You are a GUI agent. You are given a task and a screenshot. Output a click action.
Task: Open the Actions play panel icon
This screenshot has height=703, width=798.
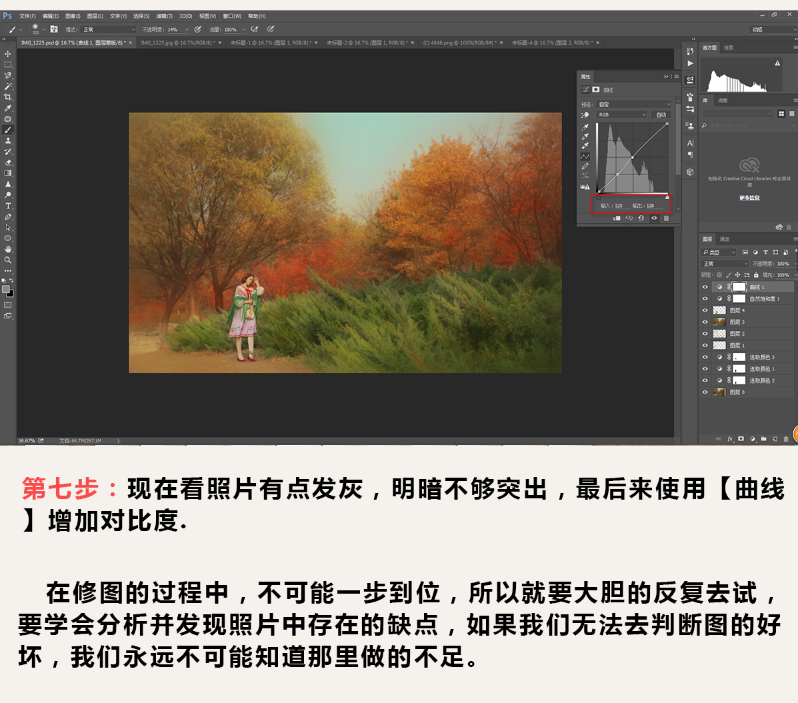(690, 64)
